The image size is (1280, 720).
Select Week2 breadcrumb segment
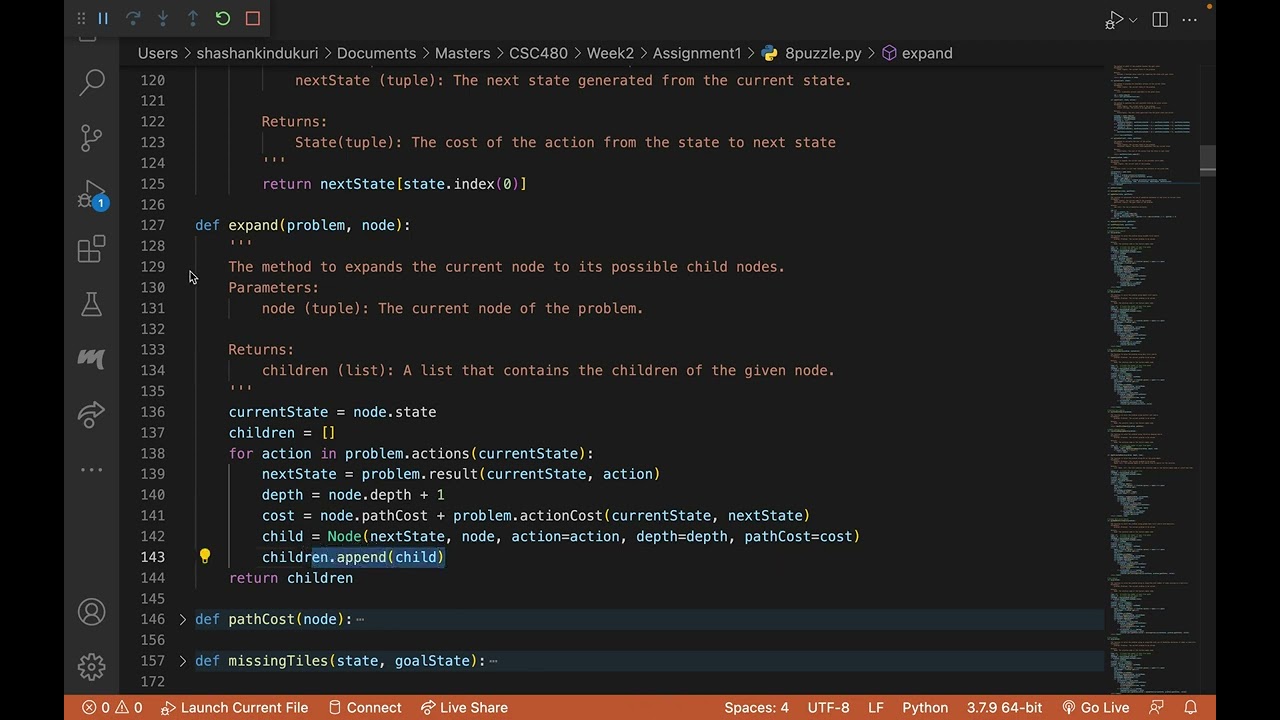610,53
